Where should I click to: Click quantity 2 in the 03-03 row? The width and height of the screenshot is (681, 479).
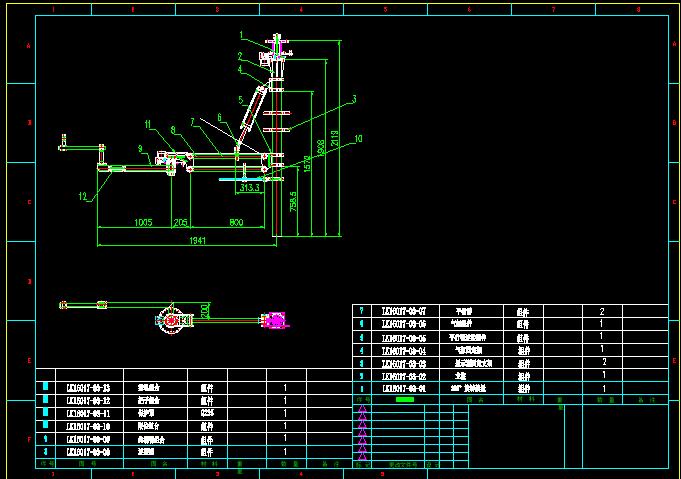tap(604, 362)
